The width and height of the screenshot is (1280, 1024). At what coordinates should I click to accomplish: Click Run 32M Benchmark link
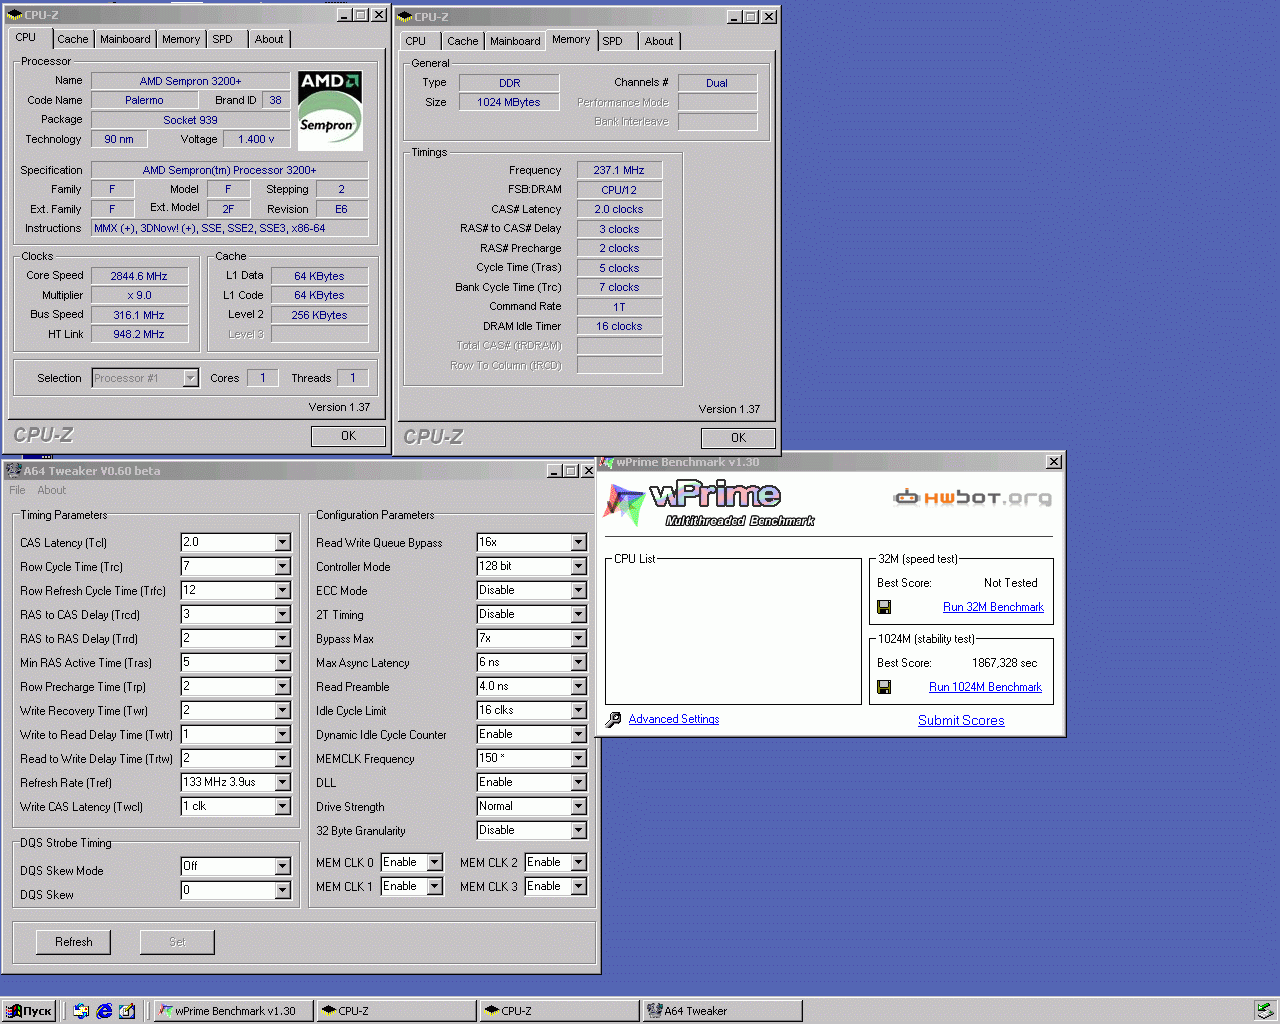click(993, 607)
